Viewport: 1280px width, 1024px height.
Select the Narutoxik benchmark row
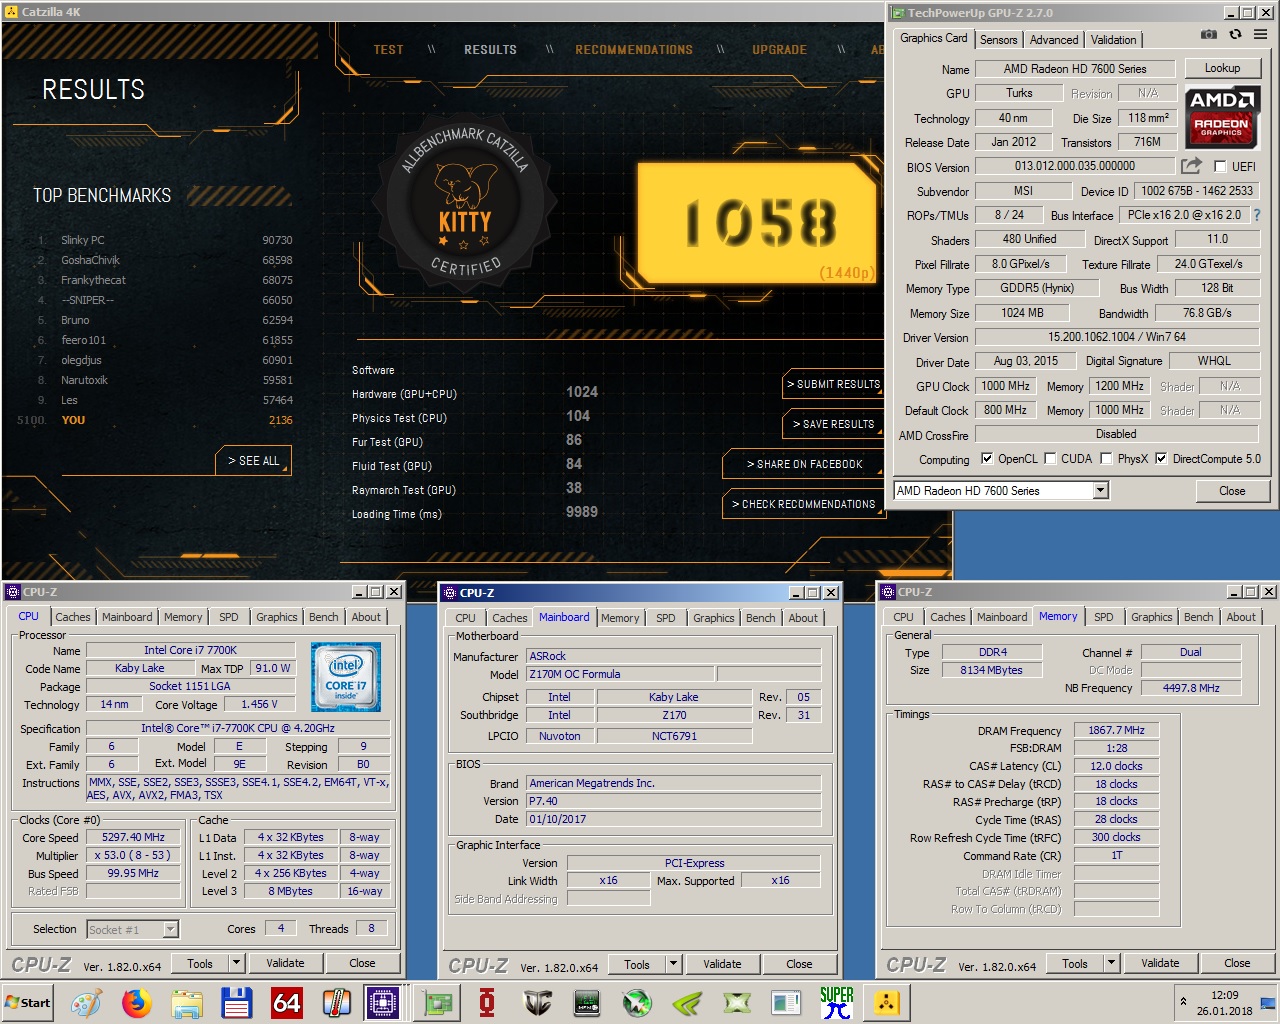pyautogui.click(x=165, y=380)
